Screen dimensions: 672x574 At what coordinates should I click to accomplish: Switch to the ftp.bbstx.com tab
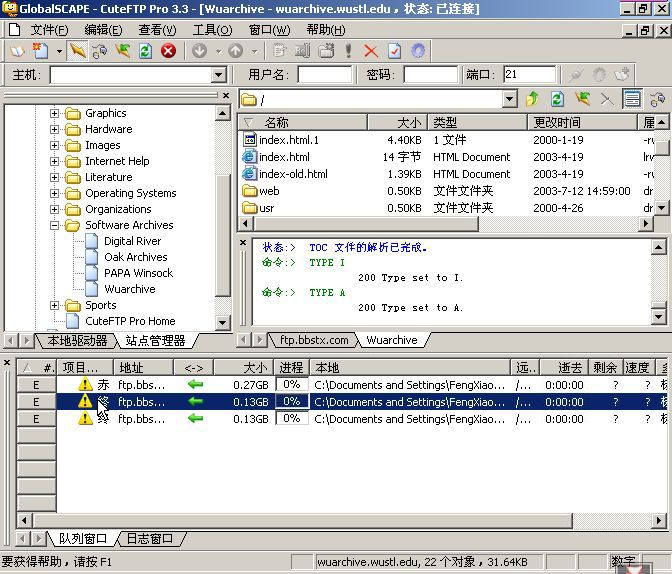point(314,340)
